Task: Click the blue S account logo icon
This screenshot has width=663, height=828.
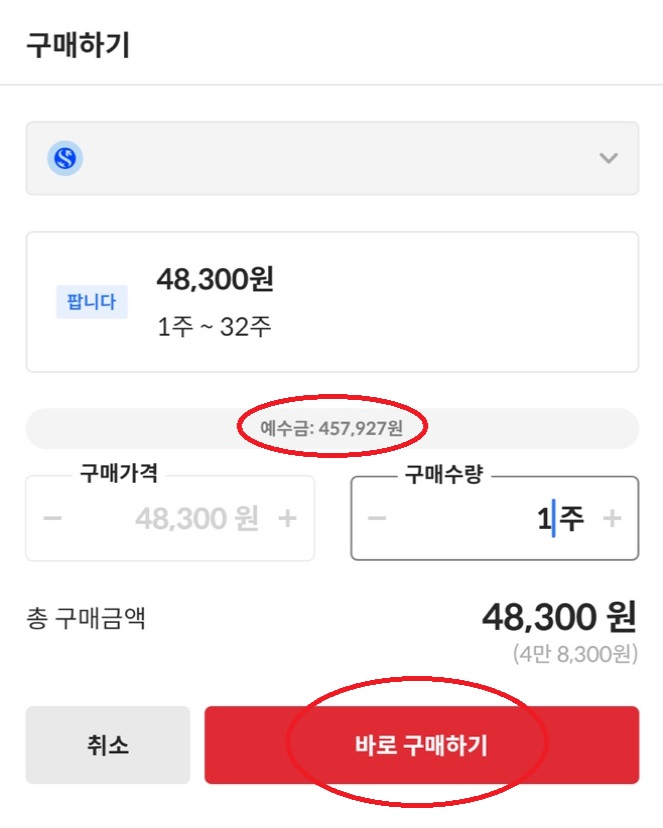Action: pos(65,158)
